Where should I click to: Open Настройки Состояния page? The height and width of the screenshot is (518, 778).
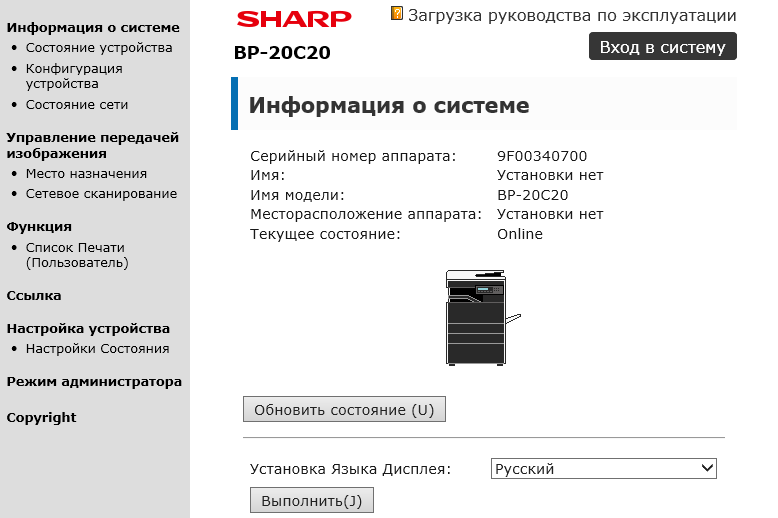pyautogui.click(x=98, y=349)
